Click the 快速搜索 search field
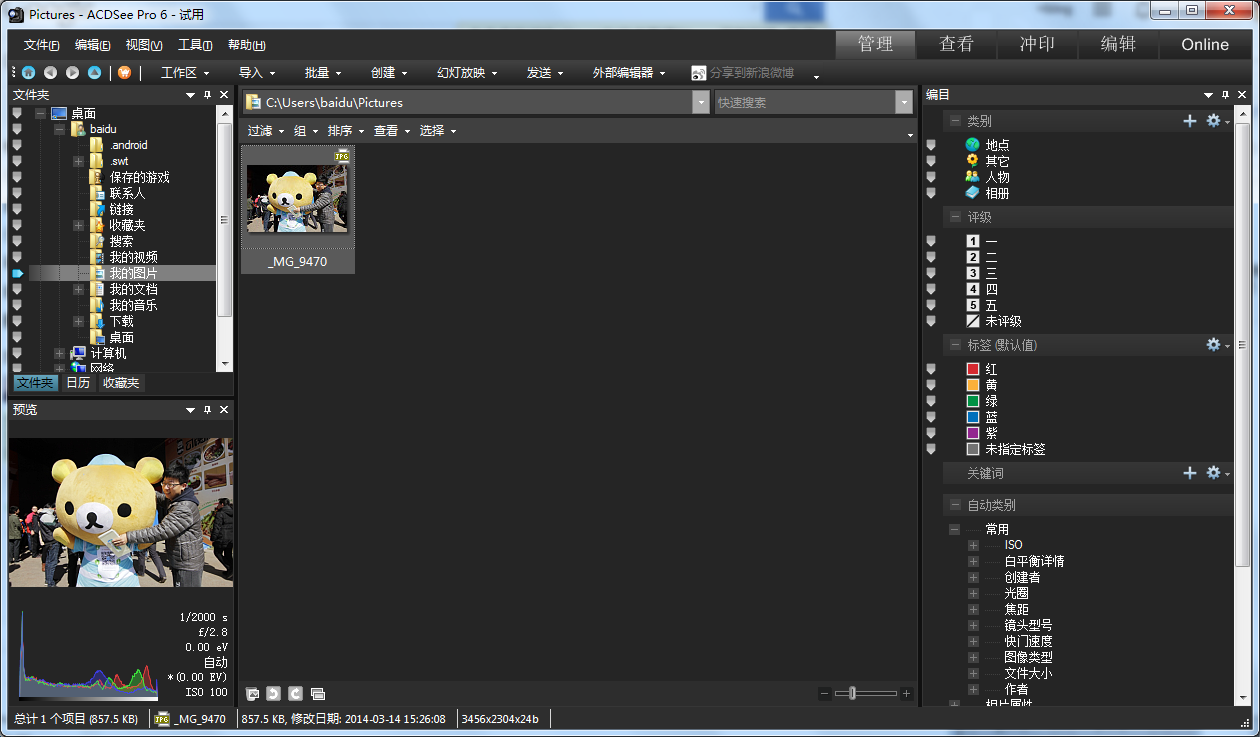 [x=806, y=102]
